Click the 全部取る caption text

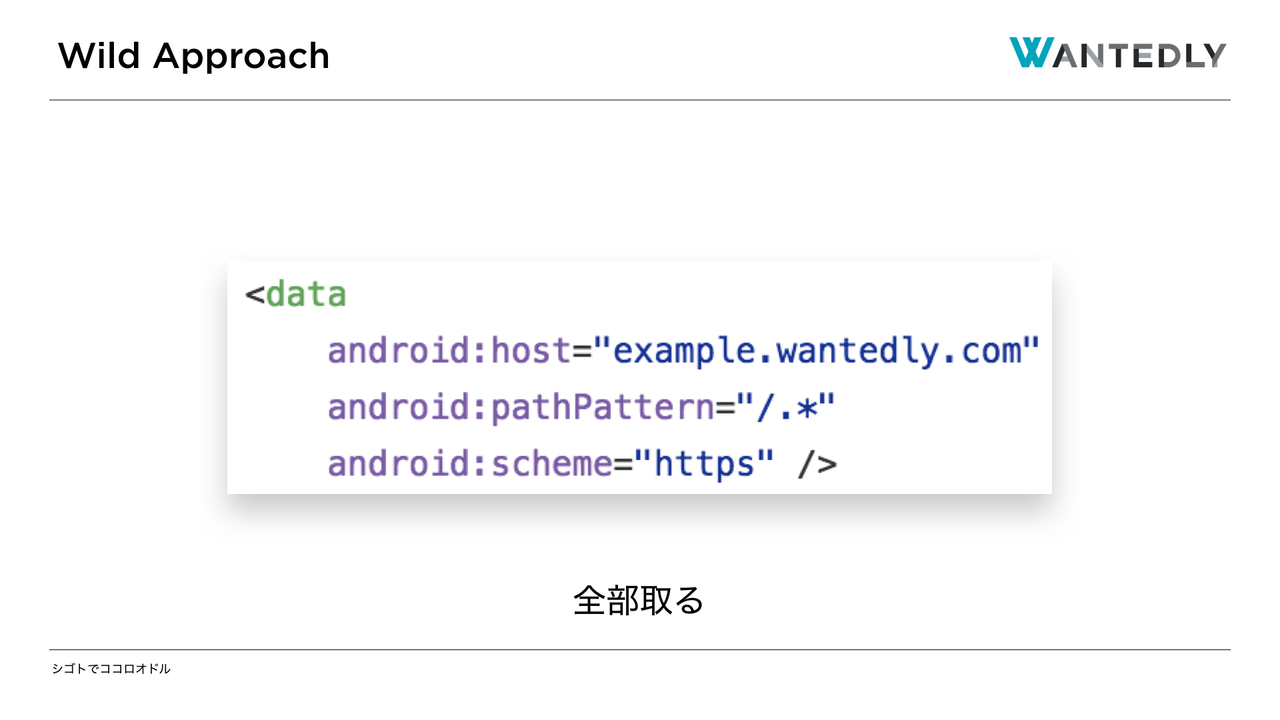tap(639, 600)
